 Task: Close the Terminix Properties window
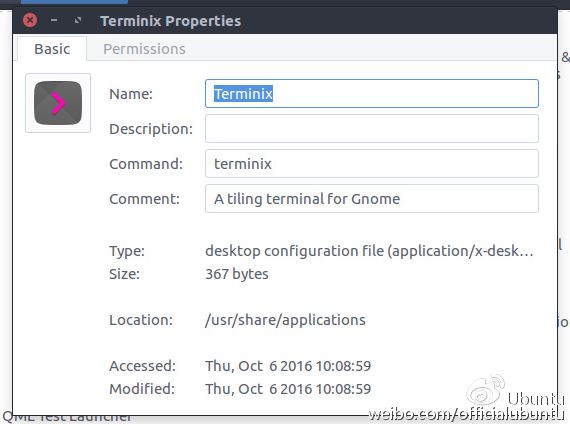point(30,20)
